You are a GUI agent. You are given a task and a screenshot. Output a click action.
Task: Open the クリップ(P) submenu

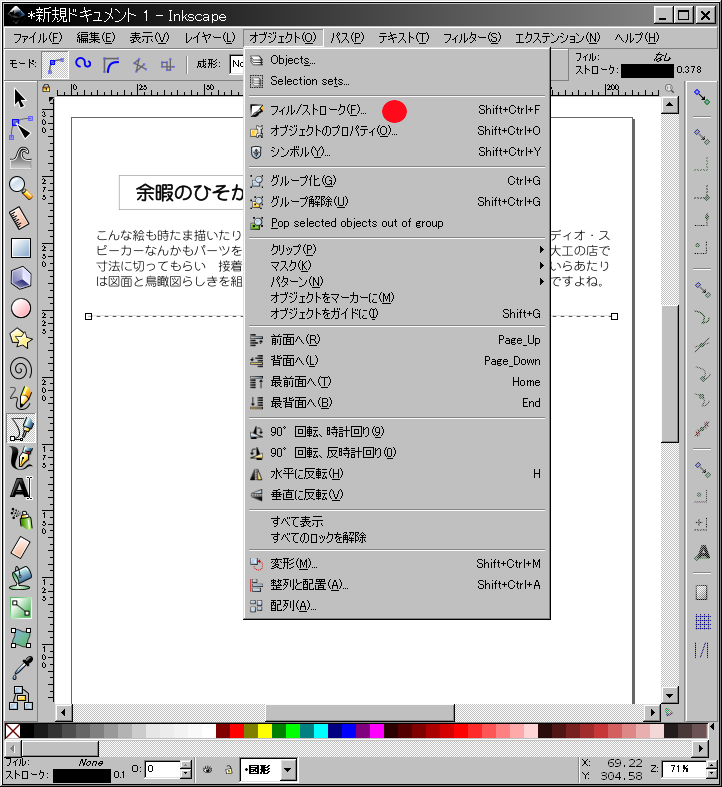[397, 249]
